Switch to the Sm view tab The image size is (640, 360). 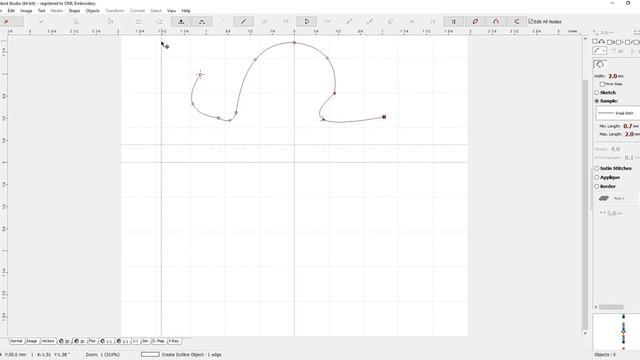click(x=145, y=341)
